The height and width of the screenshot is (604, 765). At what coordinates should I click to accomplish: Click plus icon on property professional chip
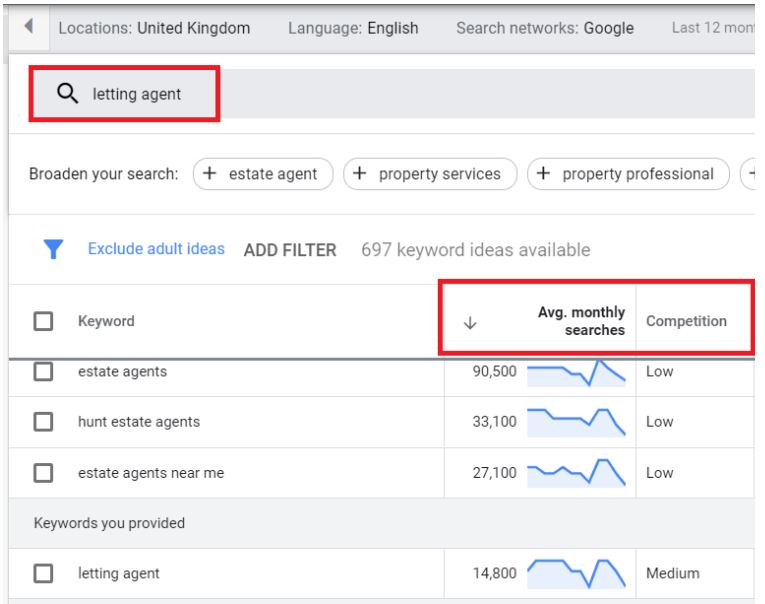pos(543,173)
